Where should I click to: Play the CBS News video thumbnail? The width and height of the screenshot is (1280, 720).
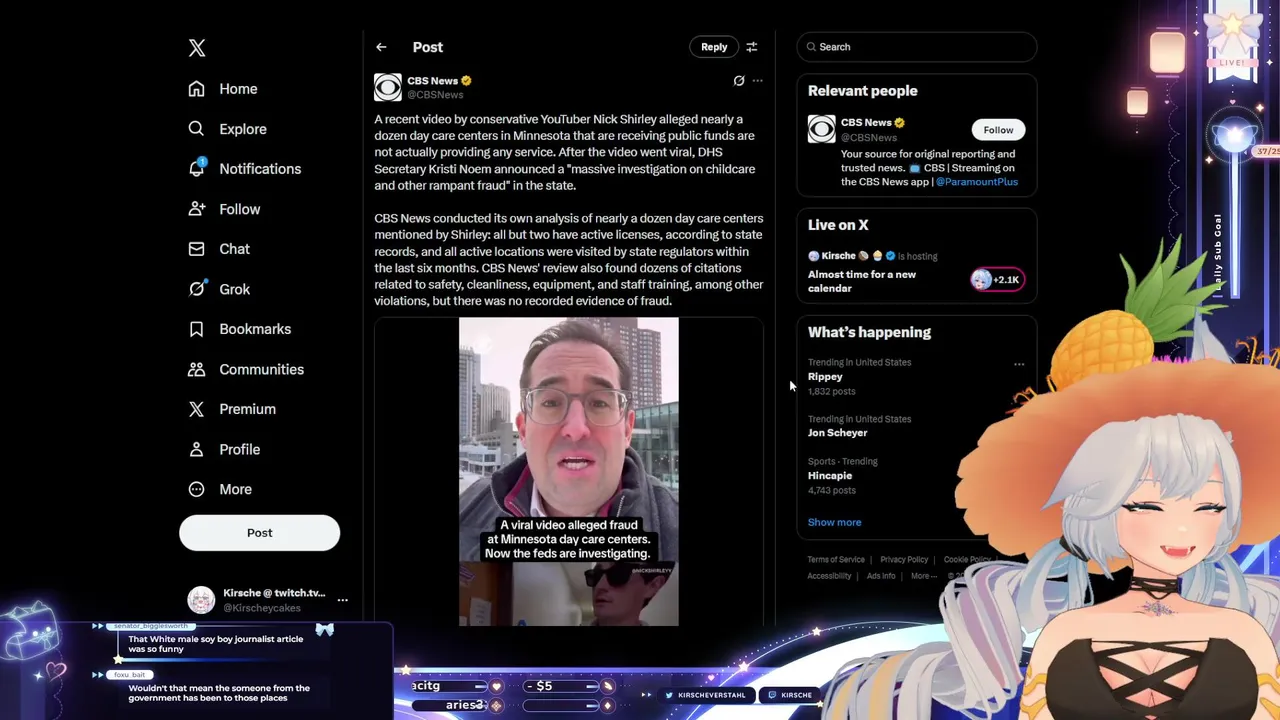pos(569,472)
